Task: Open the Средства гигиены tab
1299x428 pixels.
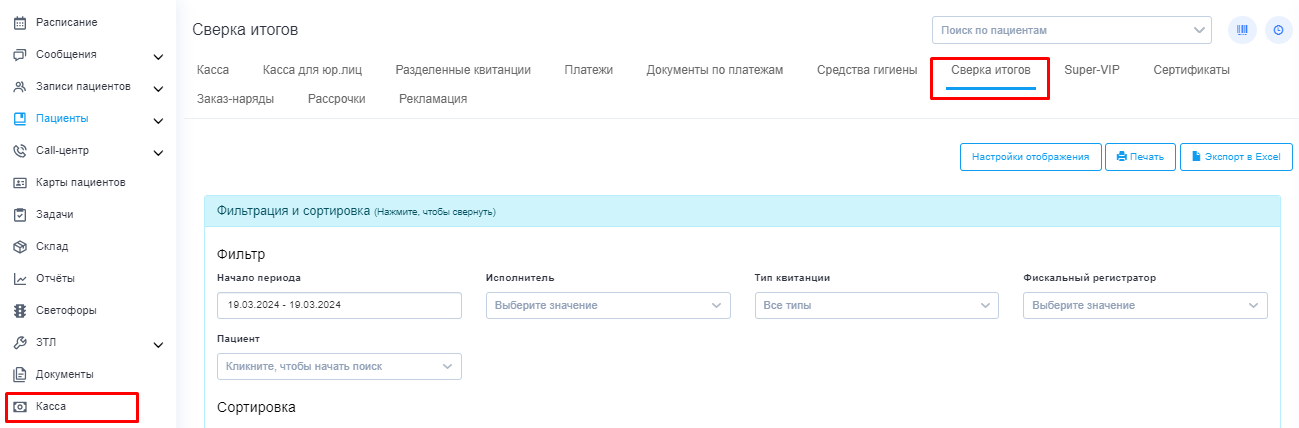Action: pyautogui.click(x=866, y=70)
